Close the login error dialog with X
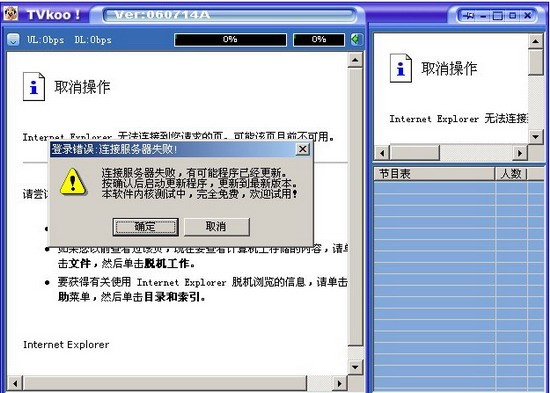Viewport: 550px width, 393px height. click(302, 149)
